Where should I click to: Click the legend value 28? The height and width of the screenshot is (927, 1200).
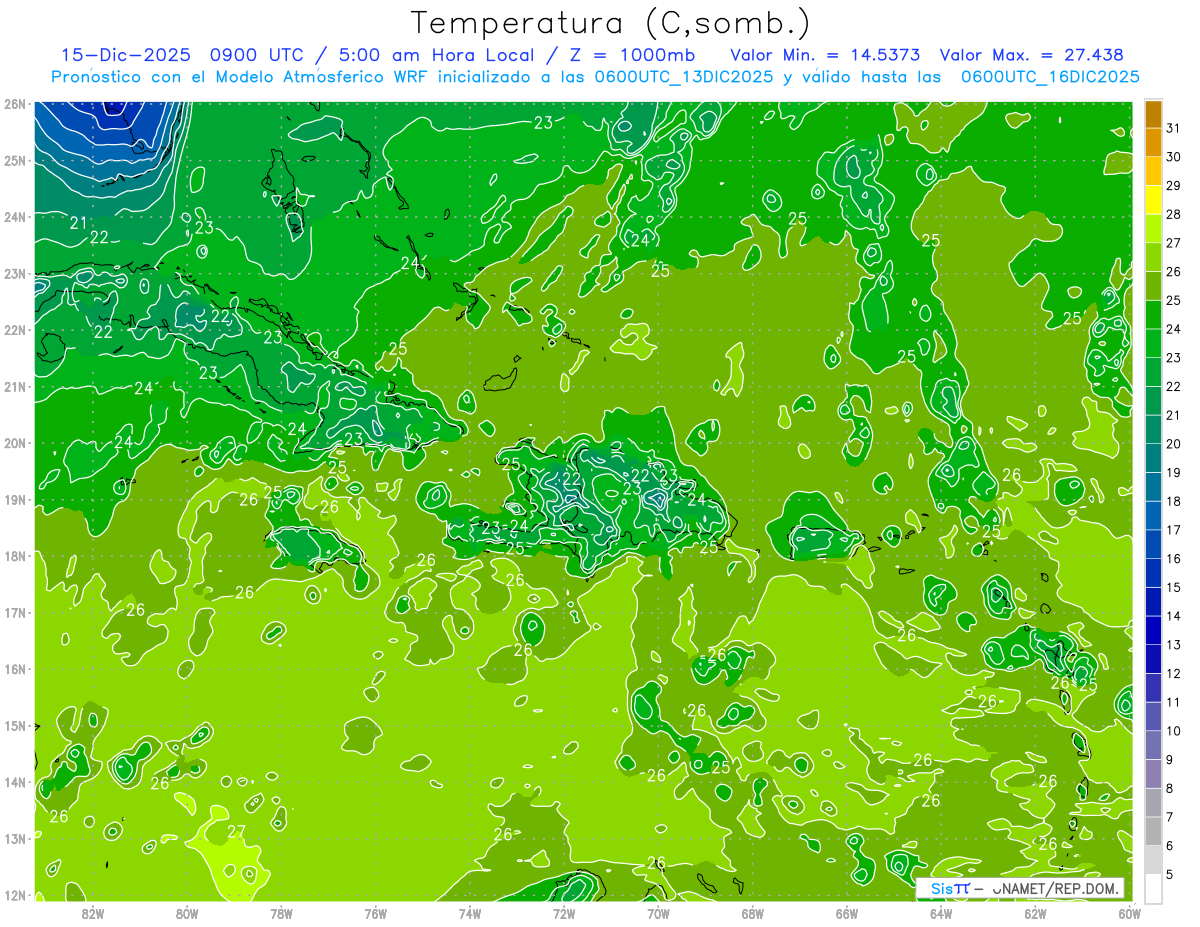[x=1173, y=214]
